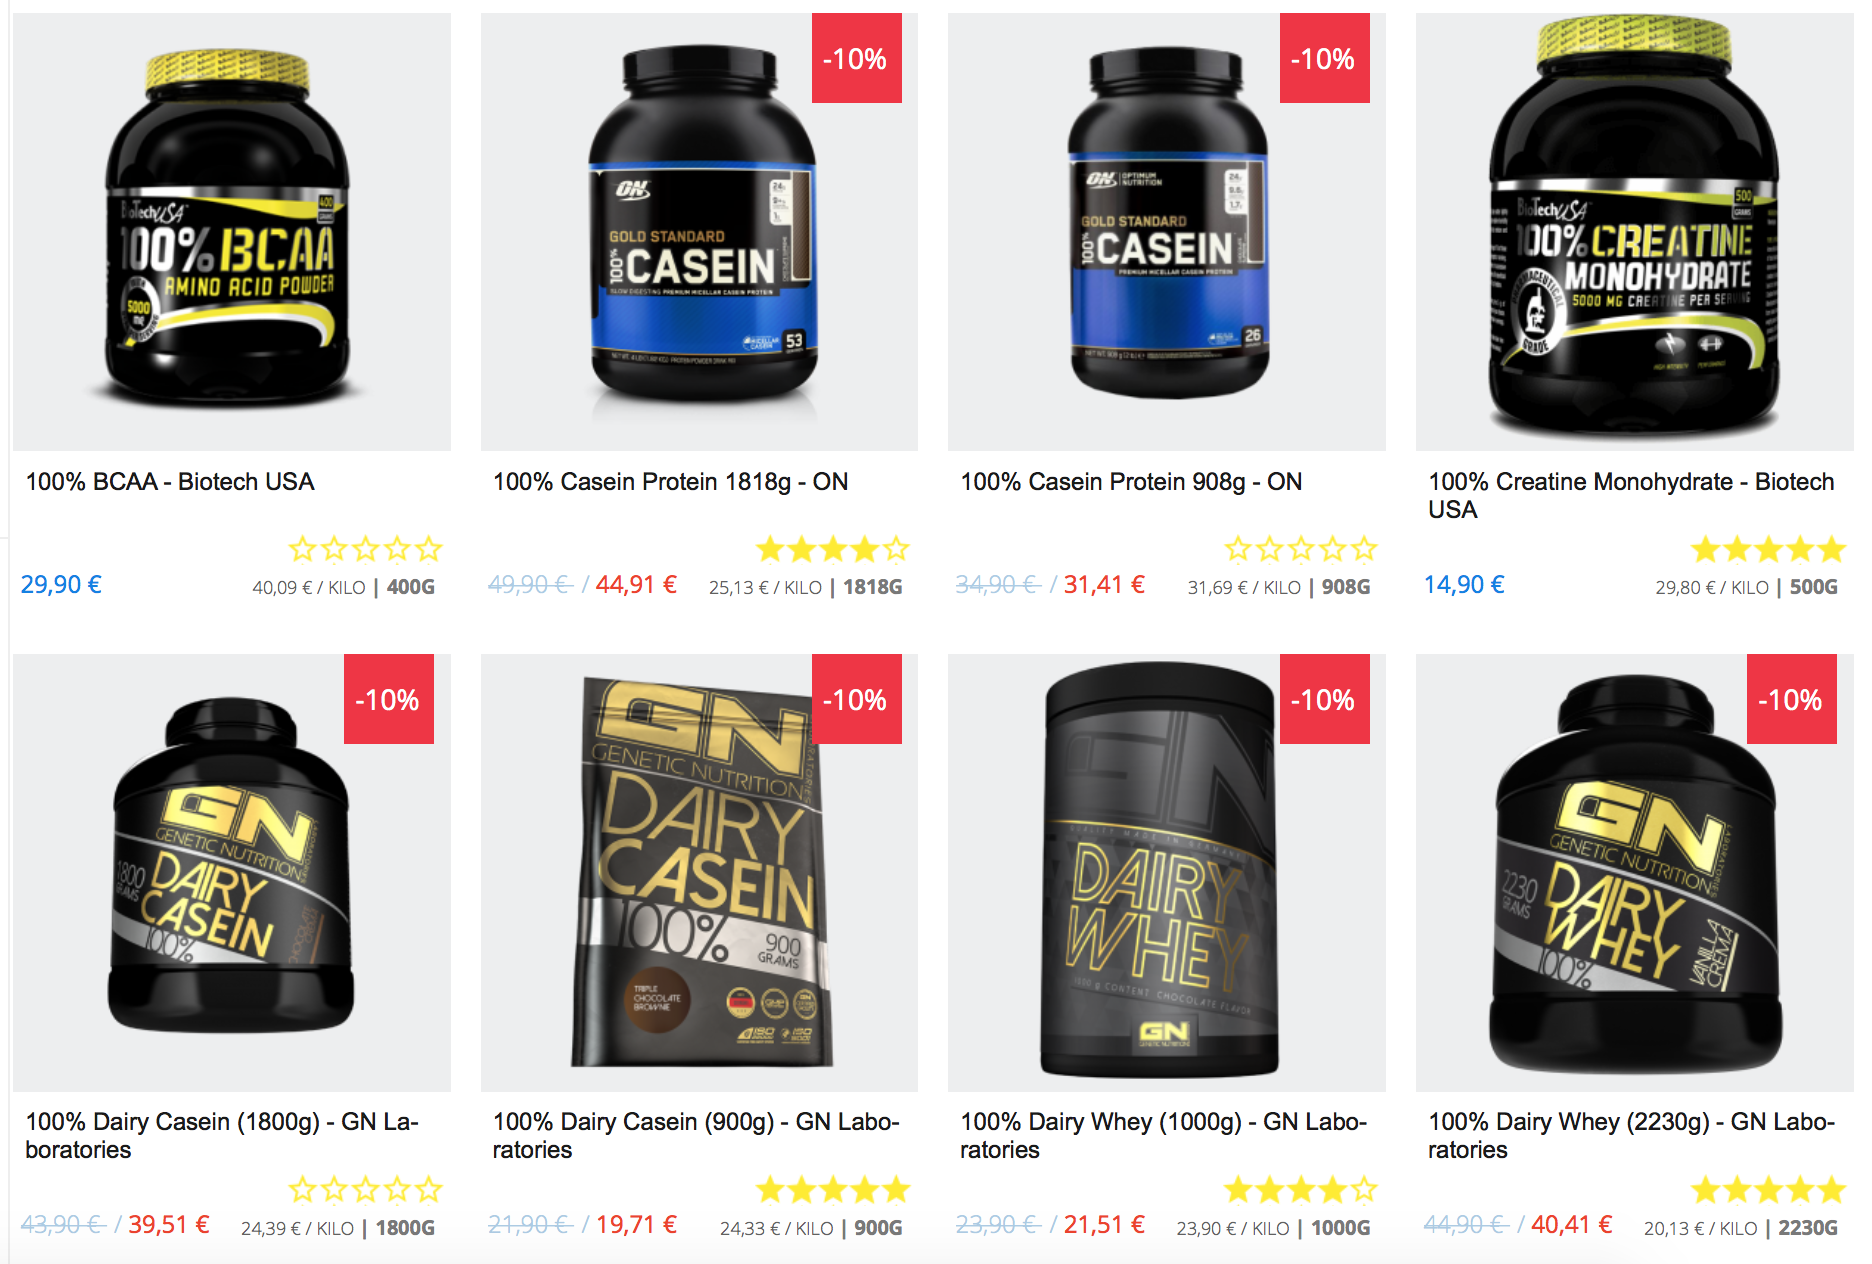Click the five-star rating for Creatine Monohydrate
The height and width of the screenshot is (1264, 1872).
[1768, 549]
